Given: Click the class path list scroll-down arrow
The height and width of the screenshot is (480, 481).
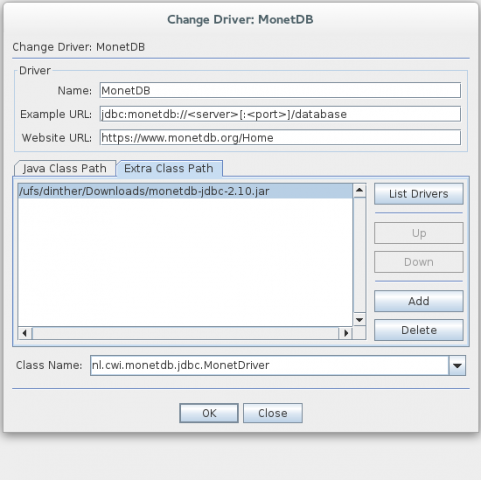Looking at the screenshot, I should pos(359,320).
